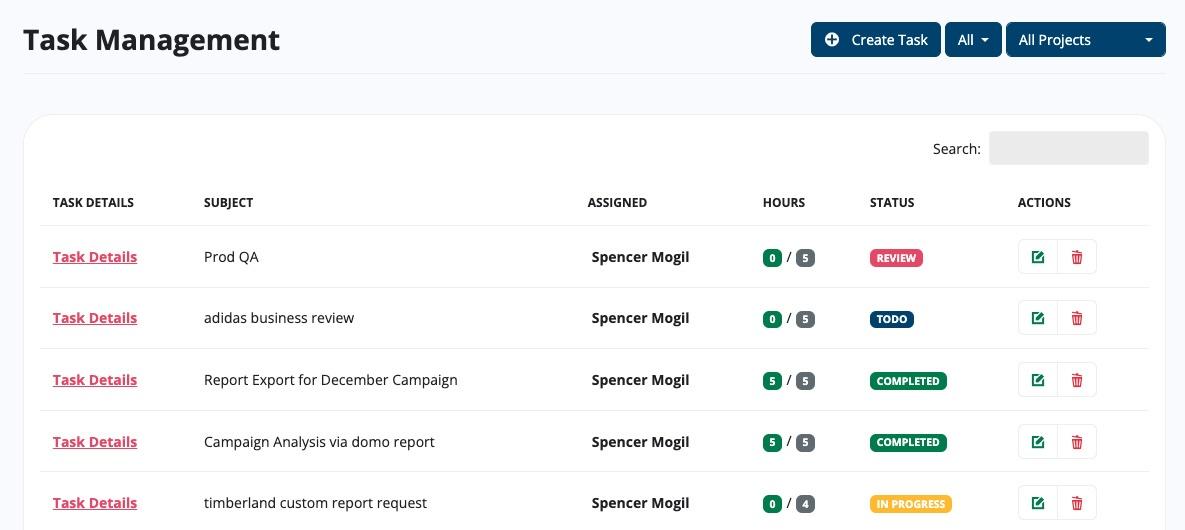Select the 'Prod QA' subject text

coord(231,257)
